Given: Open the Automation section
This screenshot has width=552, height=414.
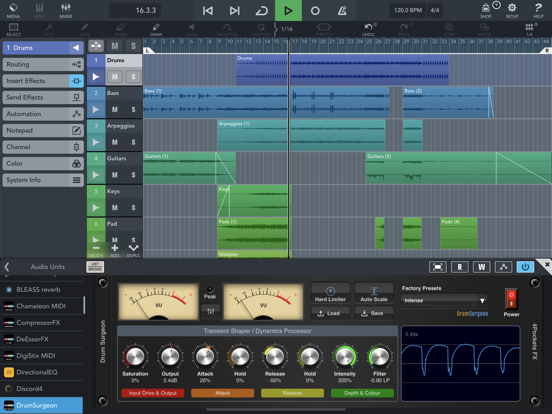Looking at the screenshot, I should coord(43,114).
